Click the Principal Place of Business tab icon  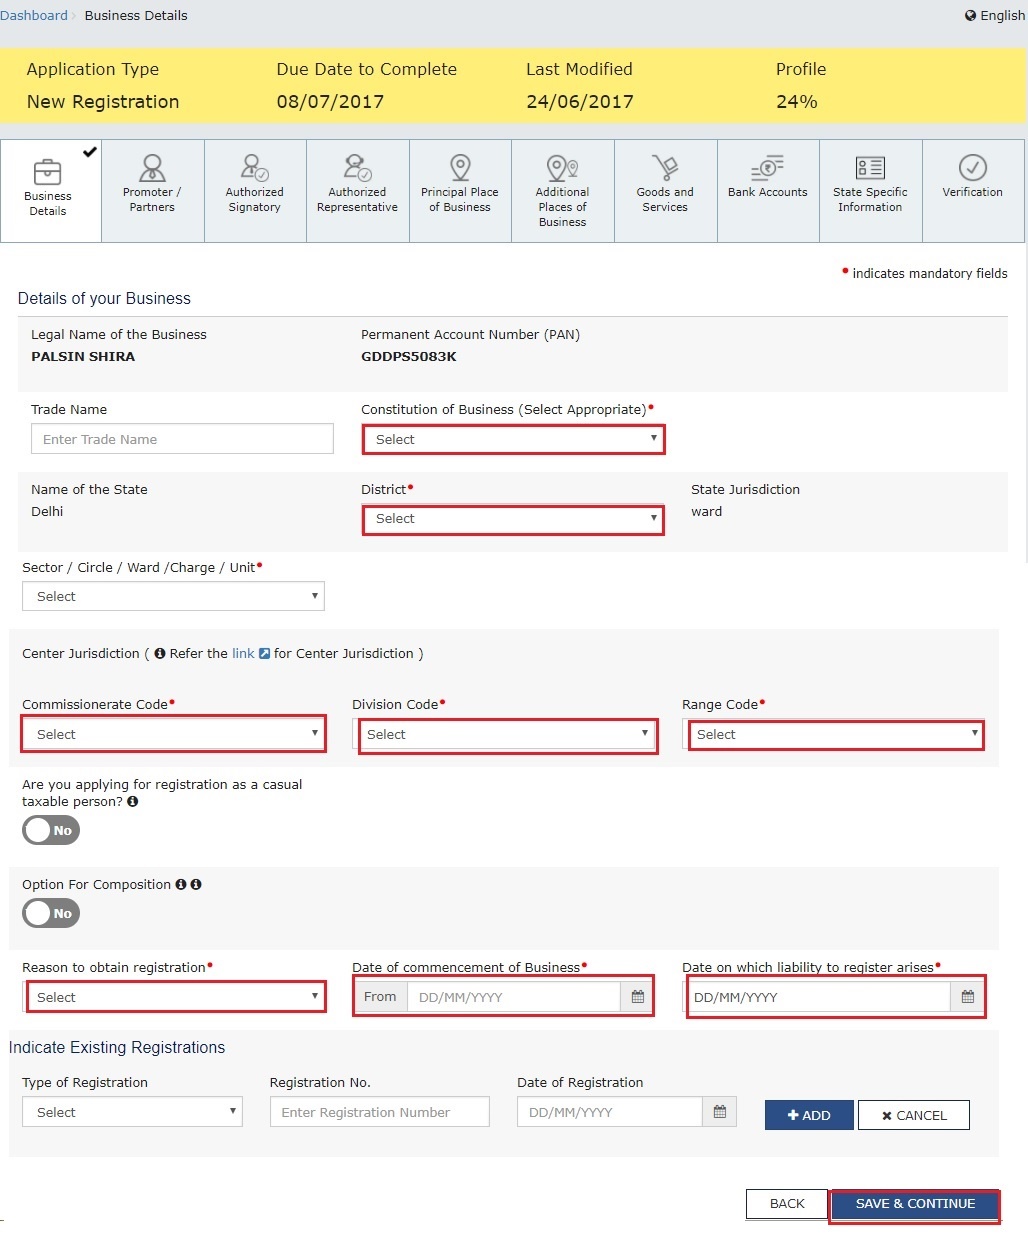(459, 167)
